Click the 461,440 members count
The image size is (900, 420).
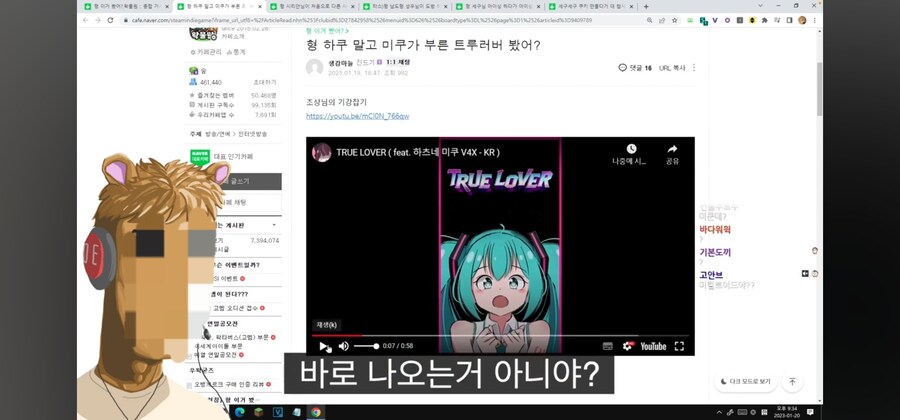[211, 83]
